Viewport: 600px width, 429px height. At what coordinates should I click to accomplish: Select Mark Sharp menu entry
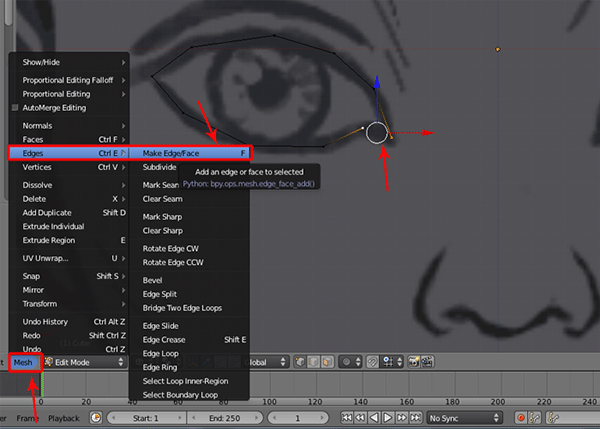tap(190, 217)
